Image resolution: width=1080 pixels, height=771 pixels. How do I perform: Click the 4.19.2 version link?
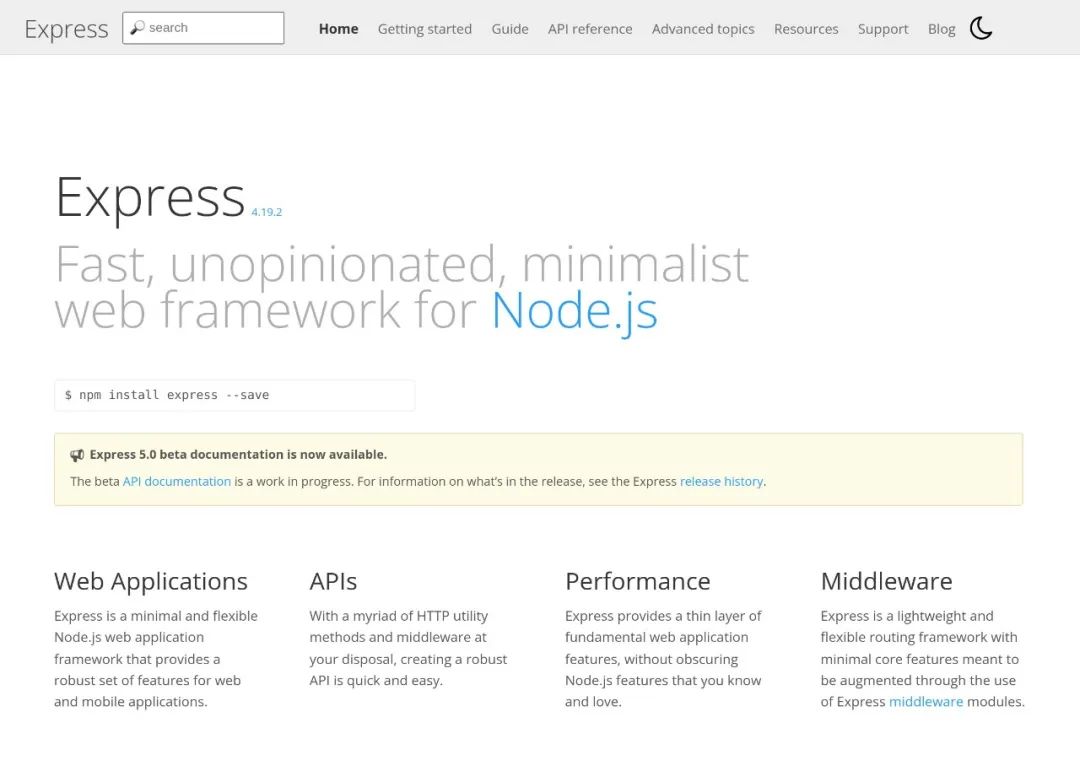click(x=267, y=212)
